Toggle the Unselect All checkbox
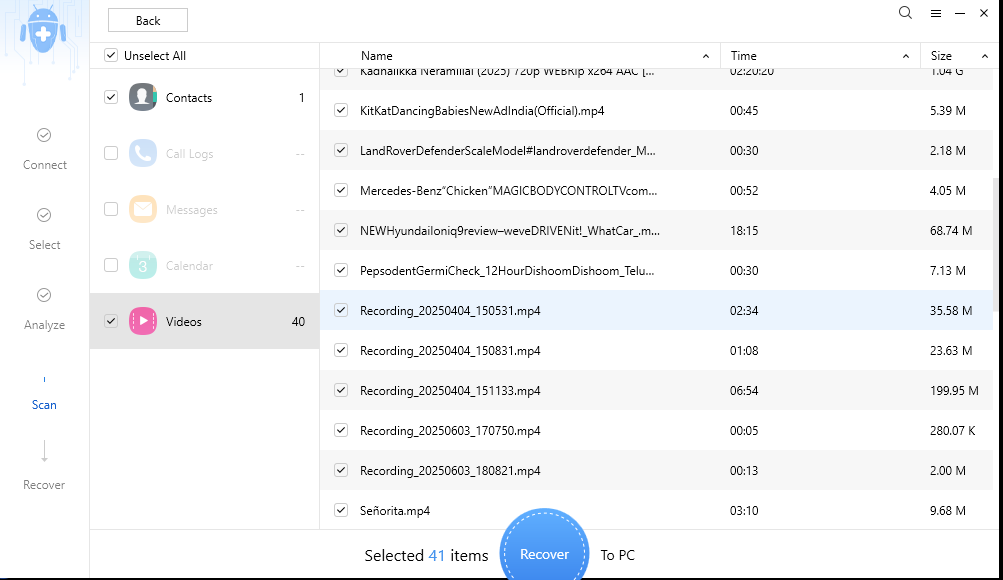The image size is (1003, 580). point(110,55)
